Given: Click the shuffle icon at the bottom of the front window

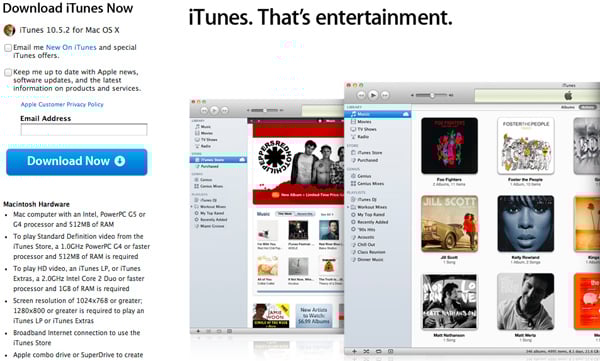Looking at the screenshot, I should 366,351.
